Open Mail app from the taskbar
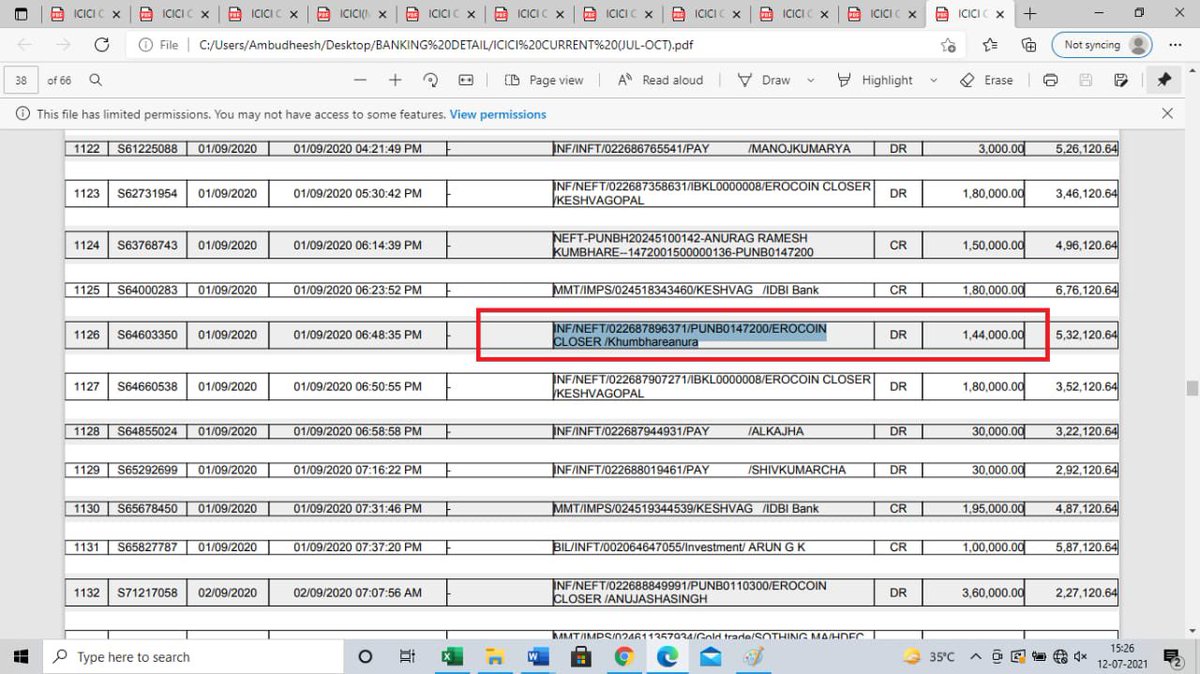Image resolution: width=1200 pixels, height=674 pixels. [x=711, y=657]
